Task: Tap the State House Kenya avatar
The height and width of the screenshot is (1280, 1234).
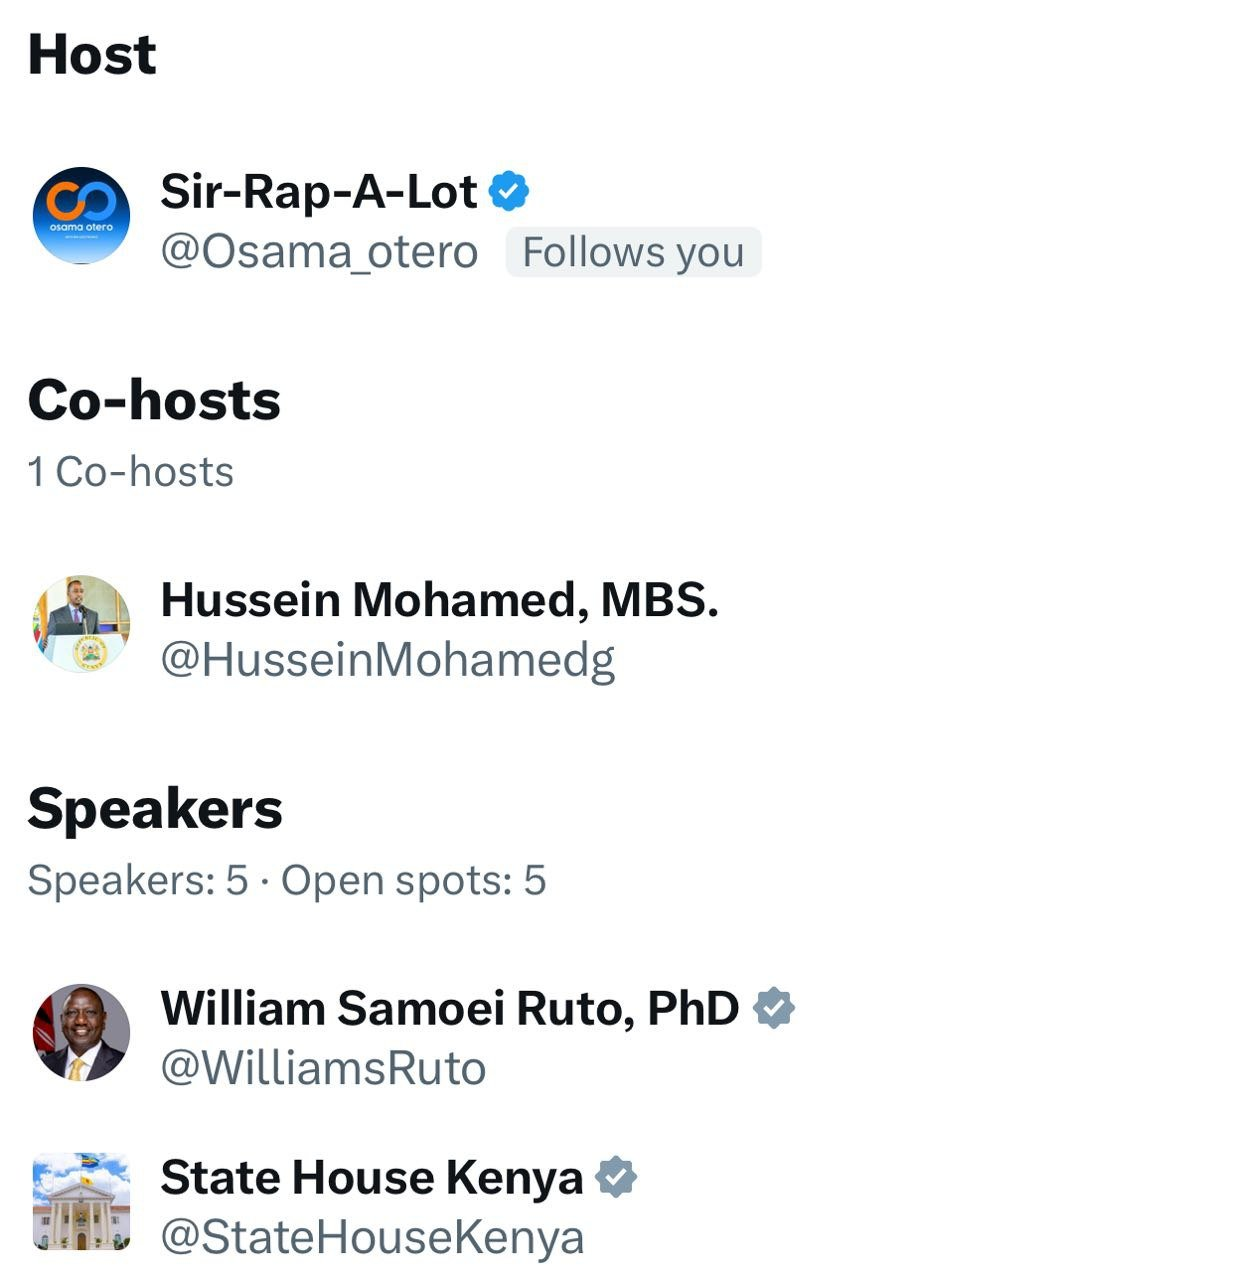Action: (81, 1201)
